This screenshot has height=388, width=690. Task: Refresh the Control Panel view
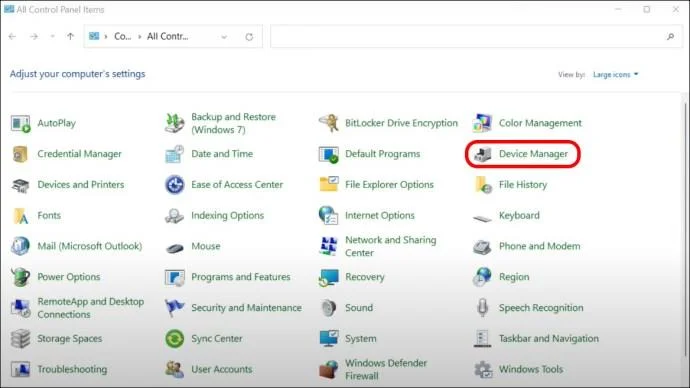[249, 37]
